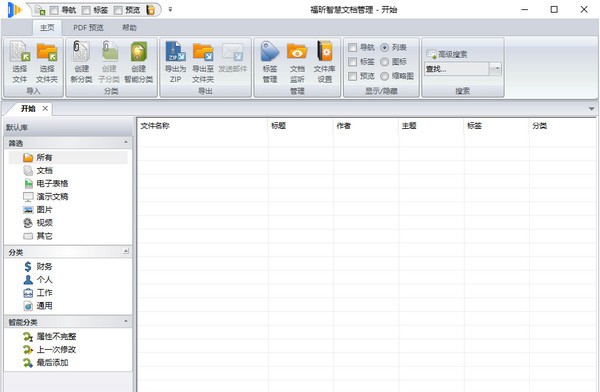Click the 高级搜索 icon
The height and width of the screenshot is (392, 600).
click(x=431, y=54)
